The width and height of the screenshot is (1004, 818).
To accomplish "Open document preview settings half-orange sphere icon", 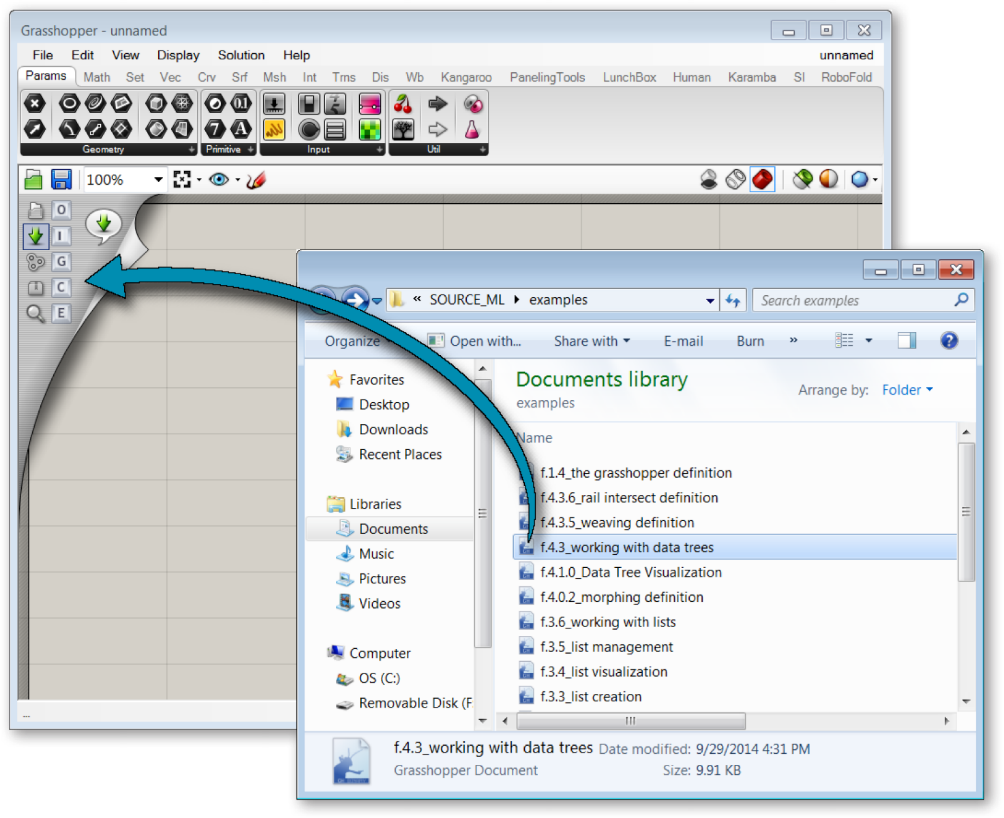I will click(829, 179).
